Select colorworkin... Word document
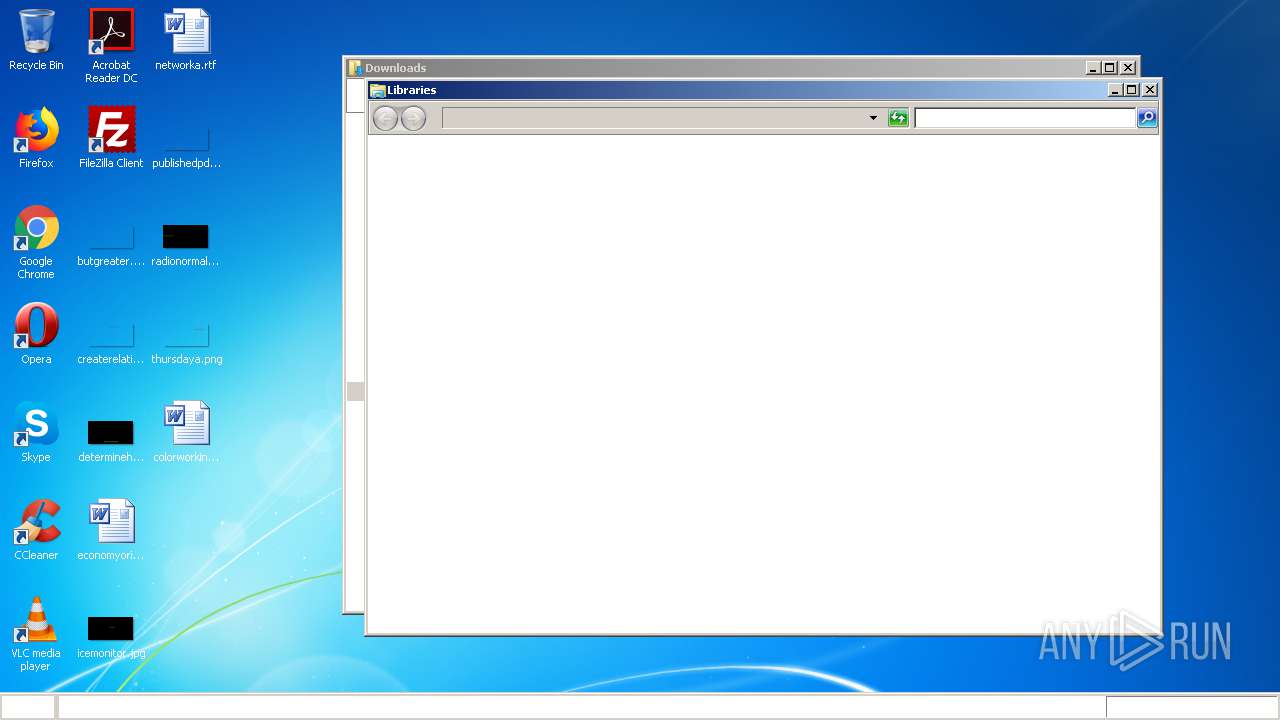1280x720 pixels. [x=186, y=432]
